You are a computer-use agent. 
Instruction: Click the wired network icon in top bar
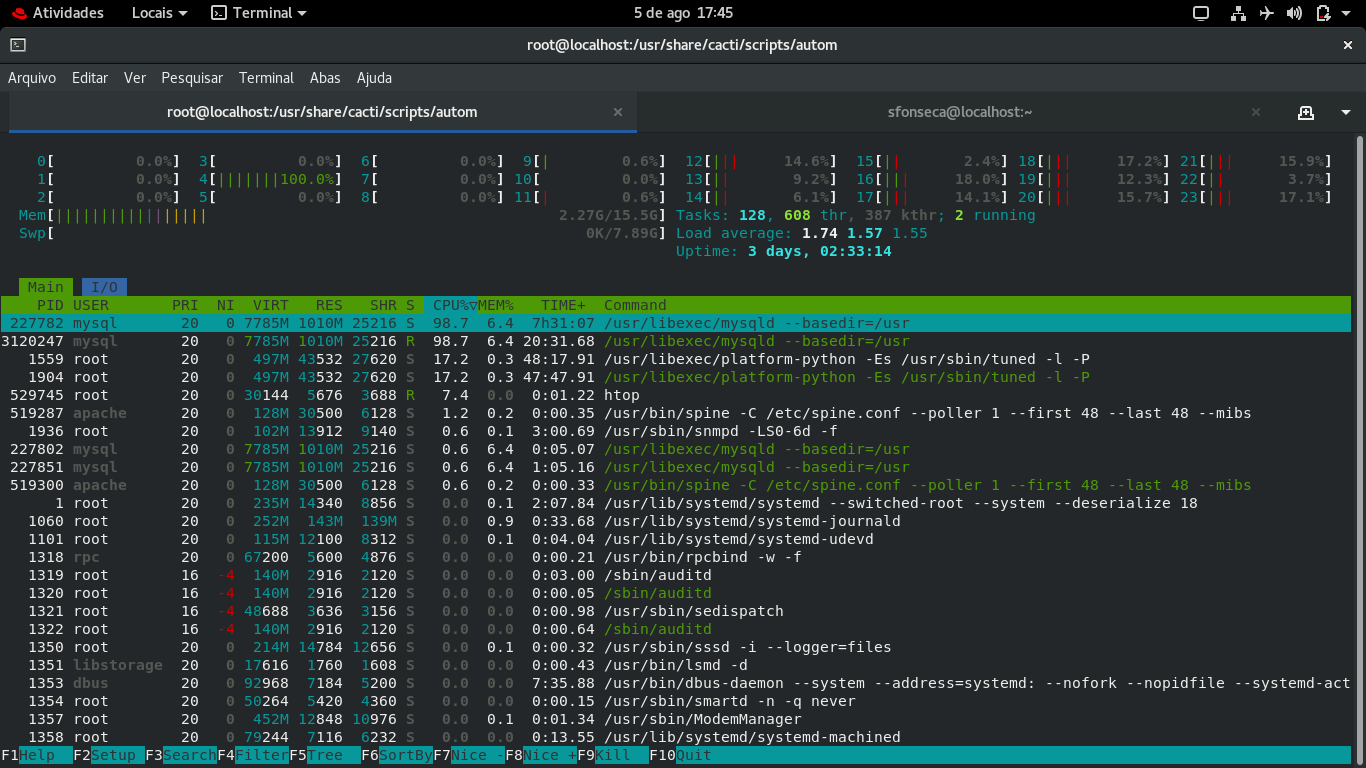coord(1238,13)
